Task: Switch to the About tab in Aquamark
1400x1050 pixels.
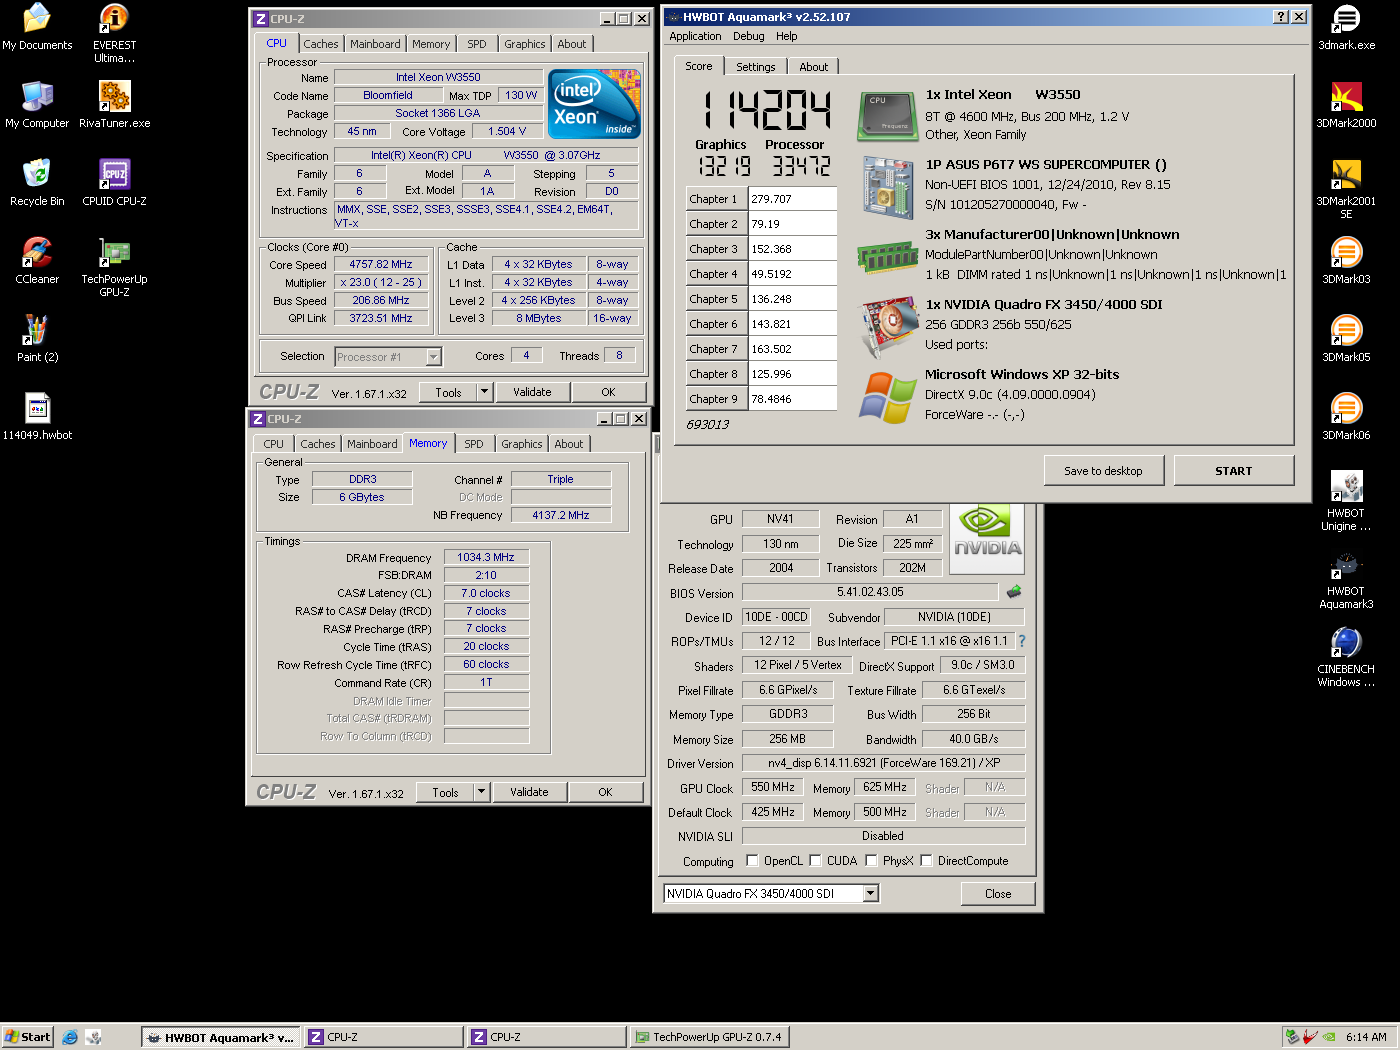Action: (x=813, y=67)
